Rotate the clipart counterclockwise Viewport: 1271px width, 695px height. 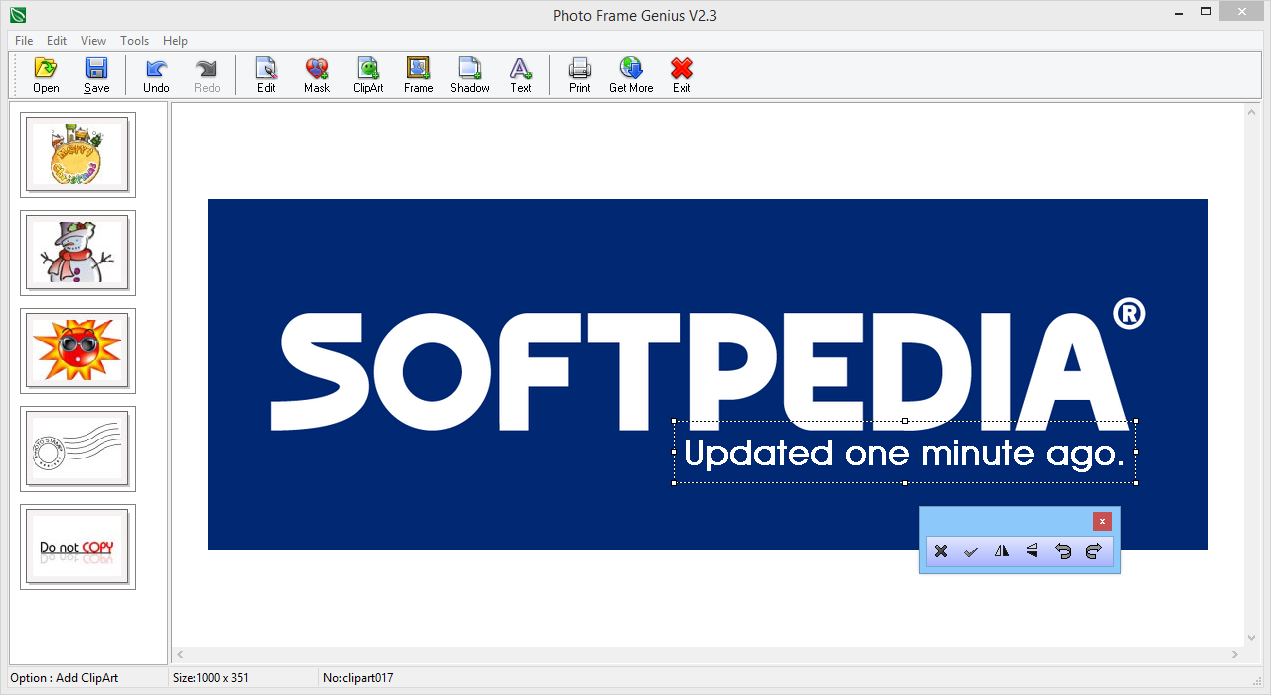tap(1063, 551)
